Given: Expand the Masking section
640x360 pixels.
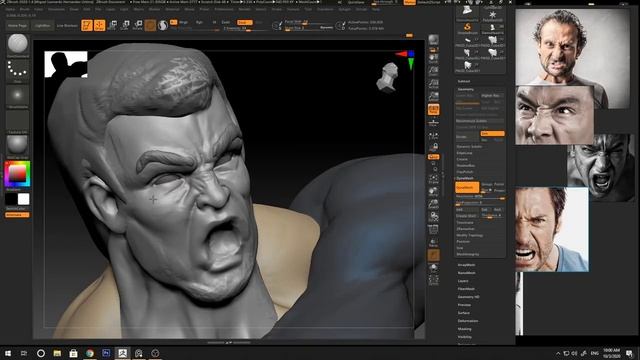Looking at the screenshot, I should [x=464, y=329].
